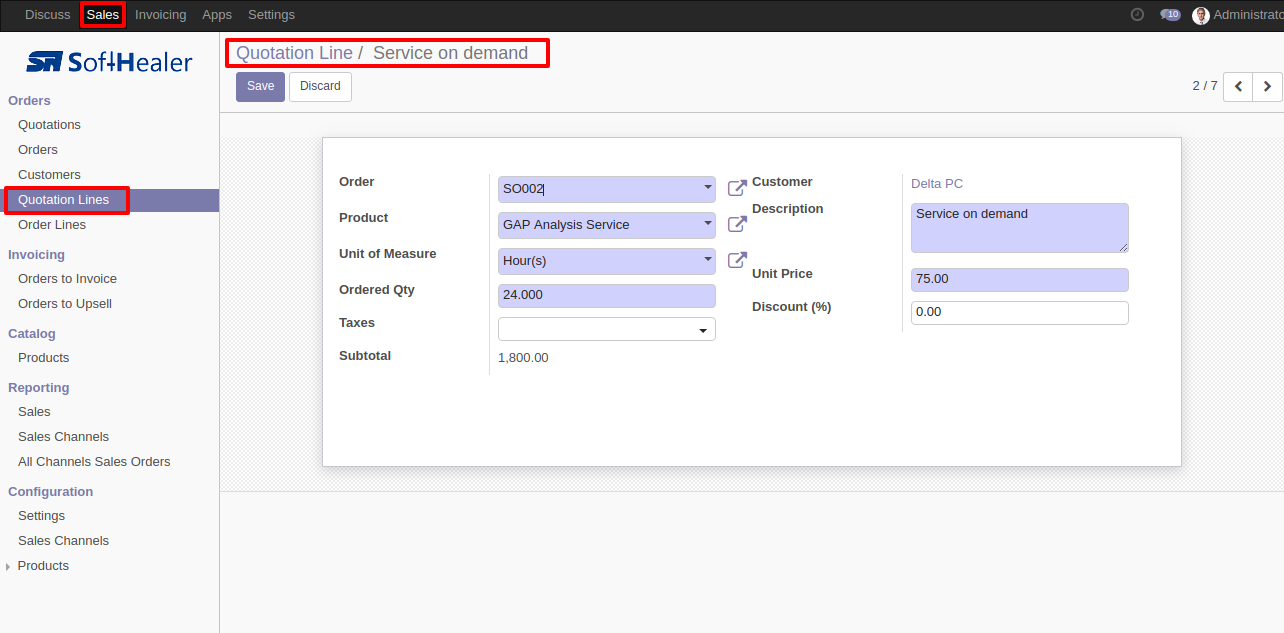Open Sales Channels under Configuration
Screen dimensions: 1284x633
63,541
